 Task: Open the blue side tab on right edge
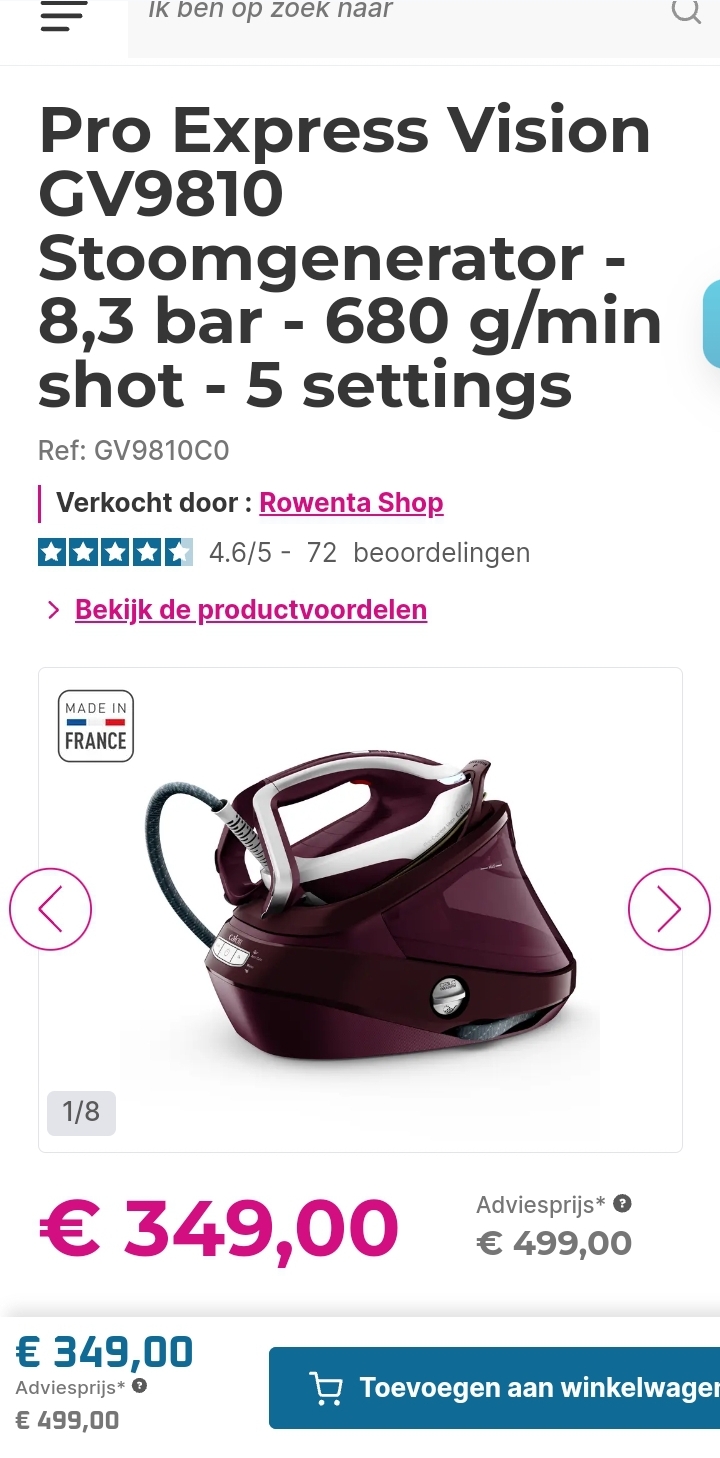(x=712, y=324)
